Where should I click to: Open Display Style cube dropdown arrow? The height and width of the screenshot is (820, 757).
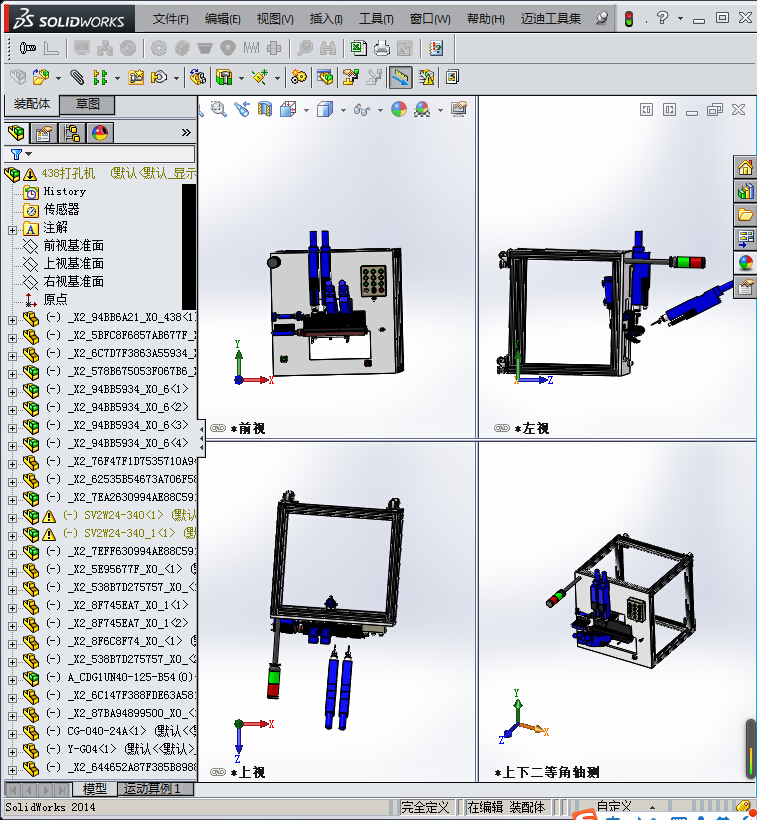(x=343, y=110)
